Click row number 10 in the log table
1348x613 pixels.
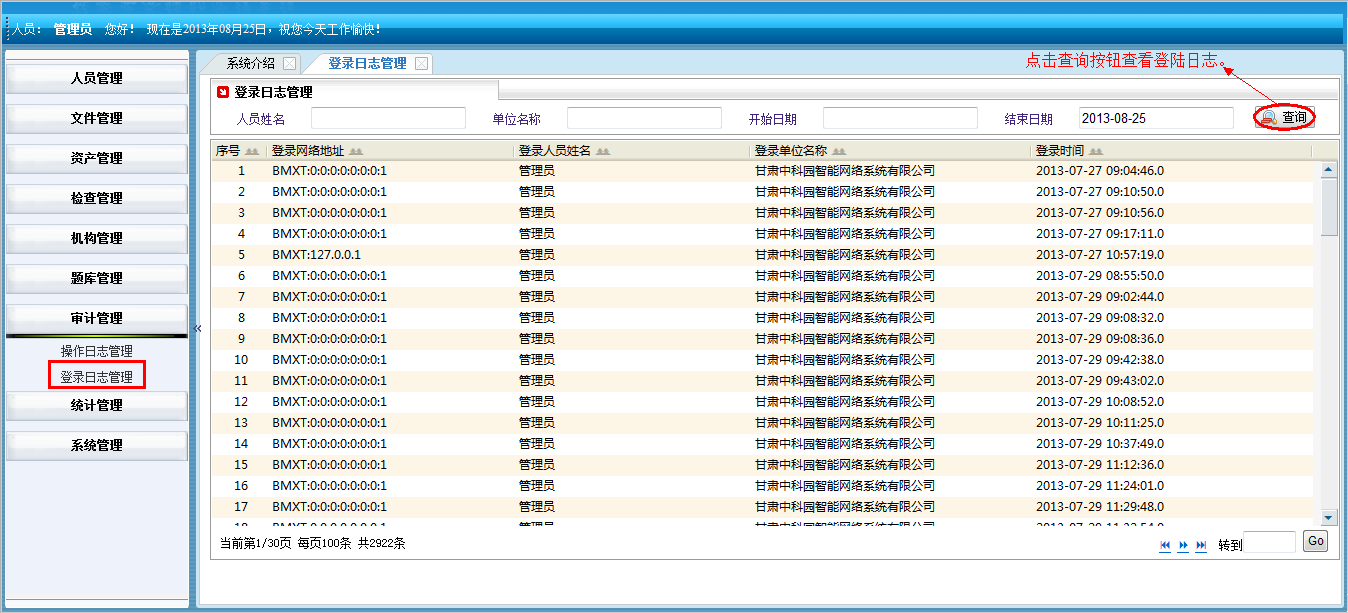pyautogui.click(x=241, y=360)
